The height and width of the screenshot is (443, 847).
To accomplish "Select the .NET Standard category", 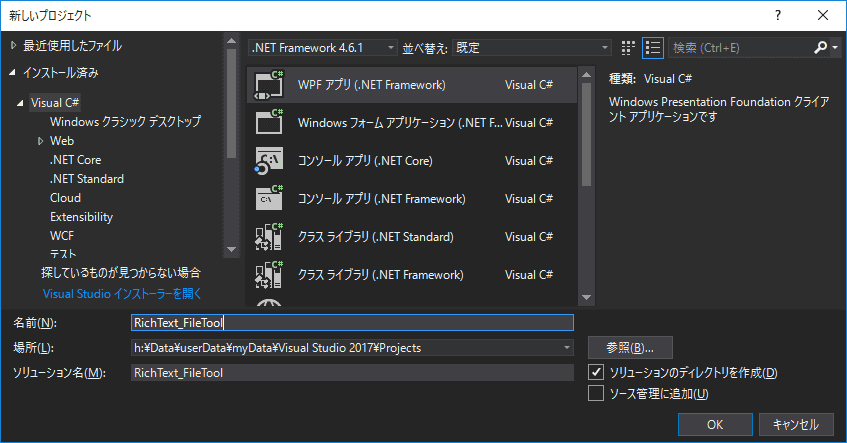I will pos(87,179).
